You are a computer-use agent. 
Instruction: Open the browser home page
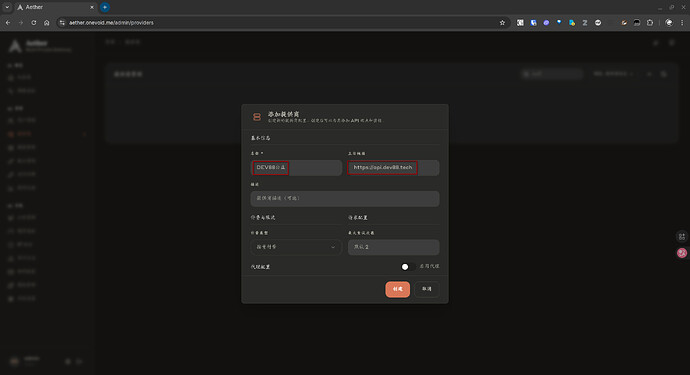click(x=47, y=22)
